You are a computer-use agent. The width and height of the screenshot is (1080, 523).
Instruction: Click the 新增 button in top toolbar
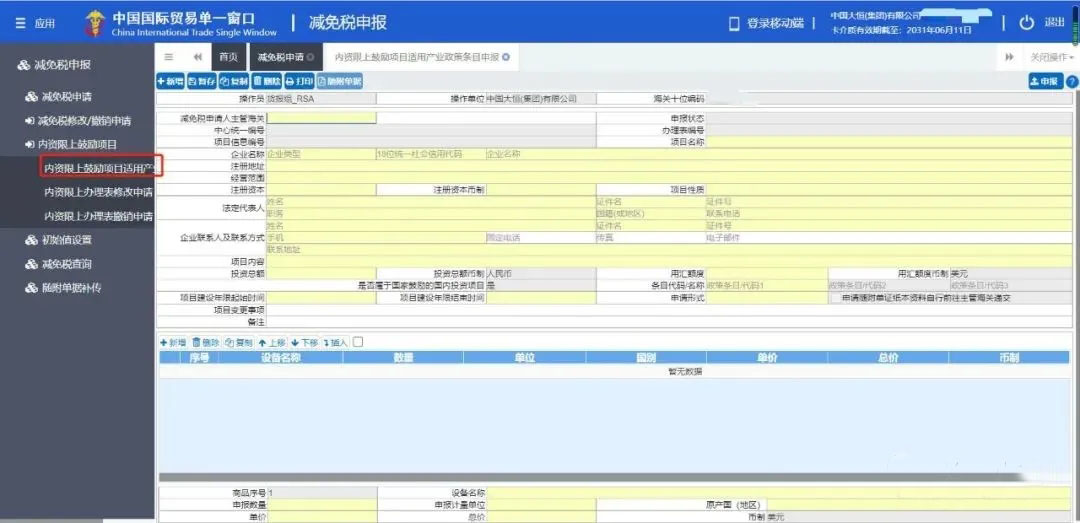(170, 81)
